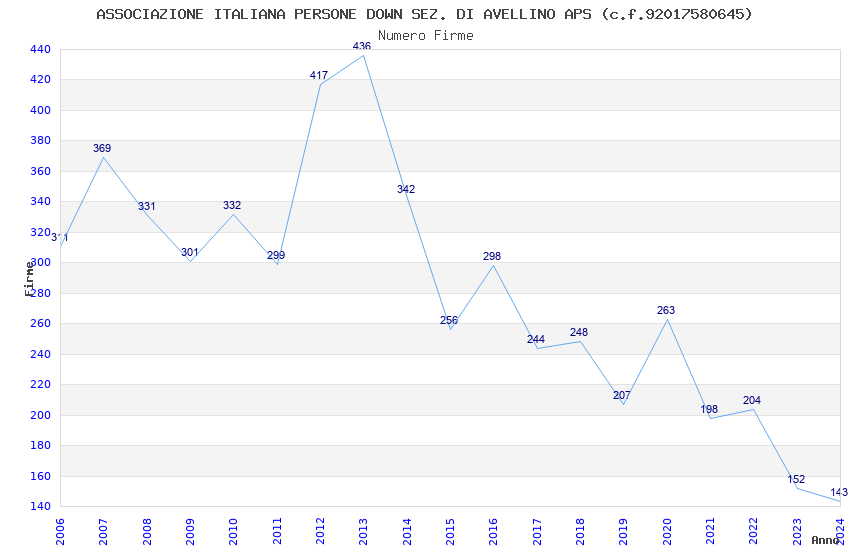The width and height of the screenshot is (850, 550).
Task: Click the x-axis year label 2020
Action: pos(667,531)
